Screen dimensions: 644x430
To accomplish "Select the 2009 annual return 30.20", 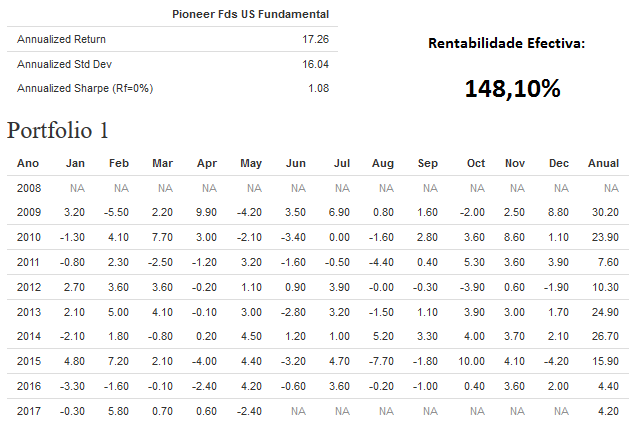I will click(604, 213).
